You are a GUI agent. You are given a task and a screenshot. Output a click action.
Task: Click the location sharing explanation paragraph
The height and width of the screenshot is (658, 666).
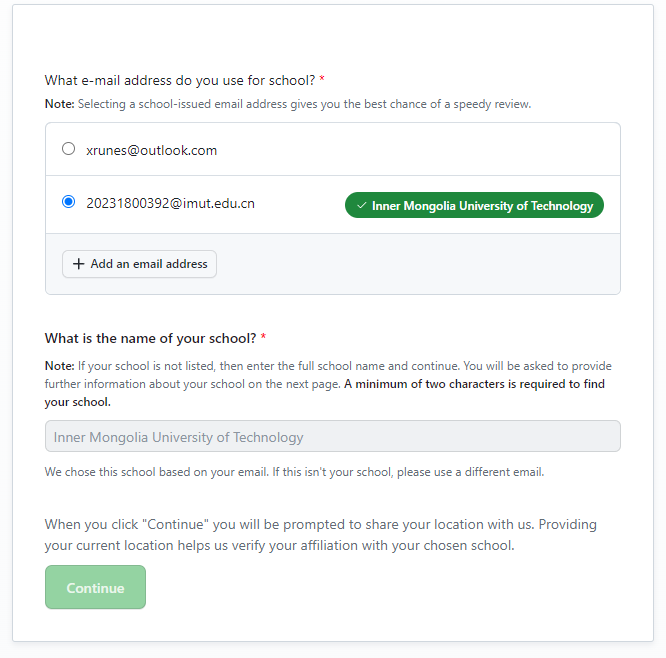[321, 535]
